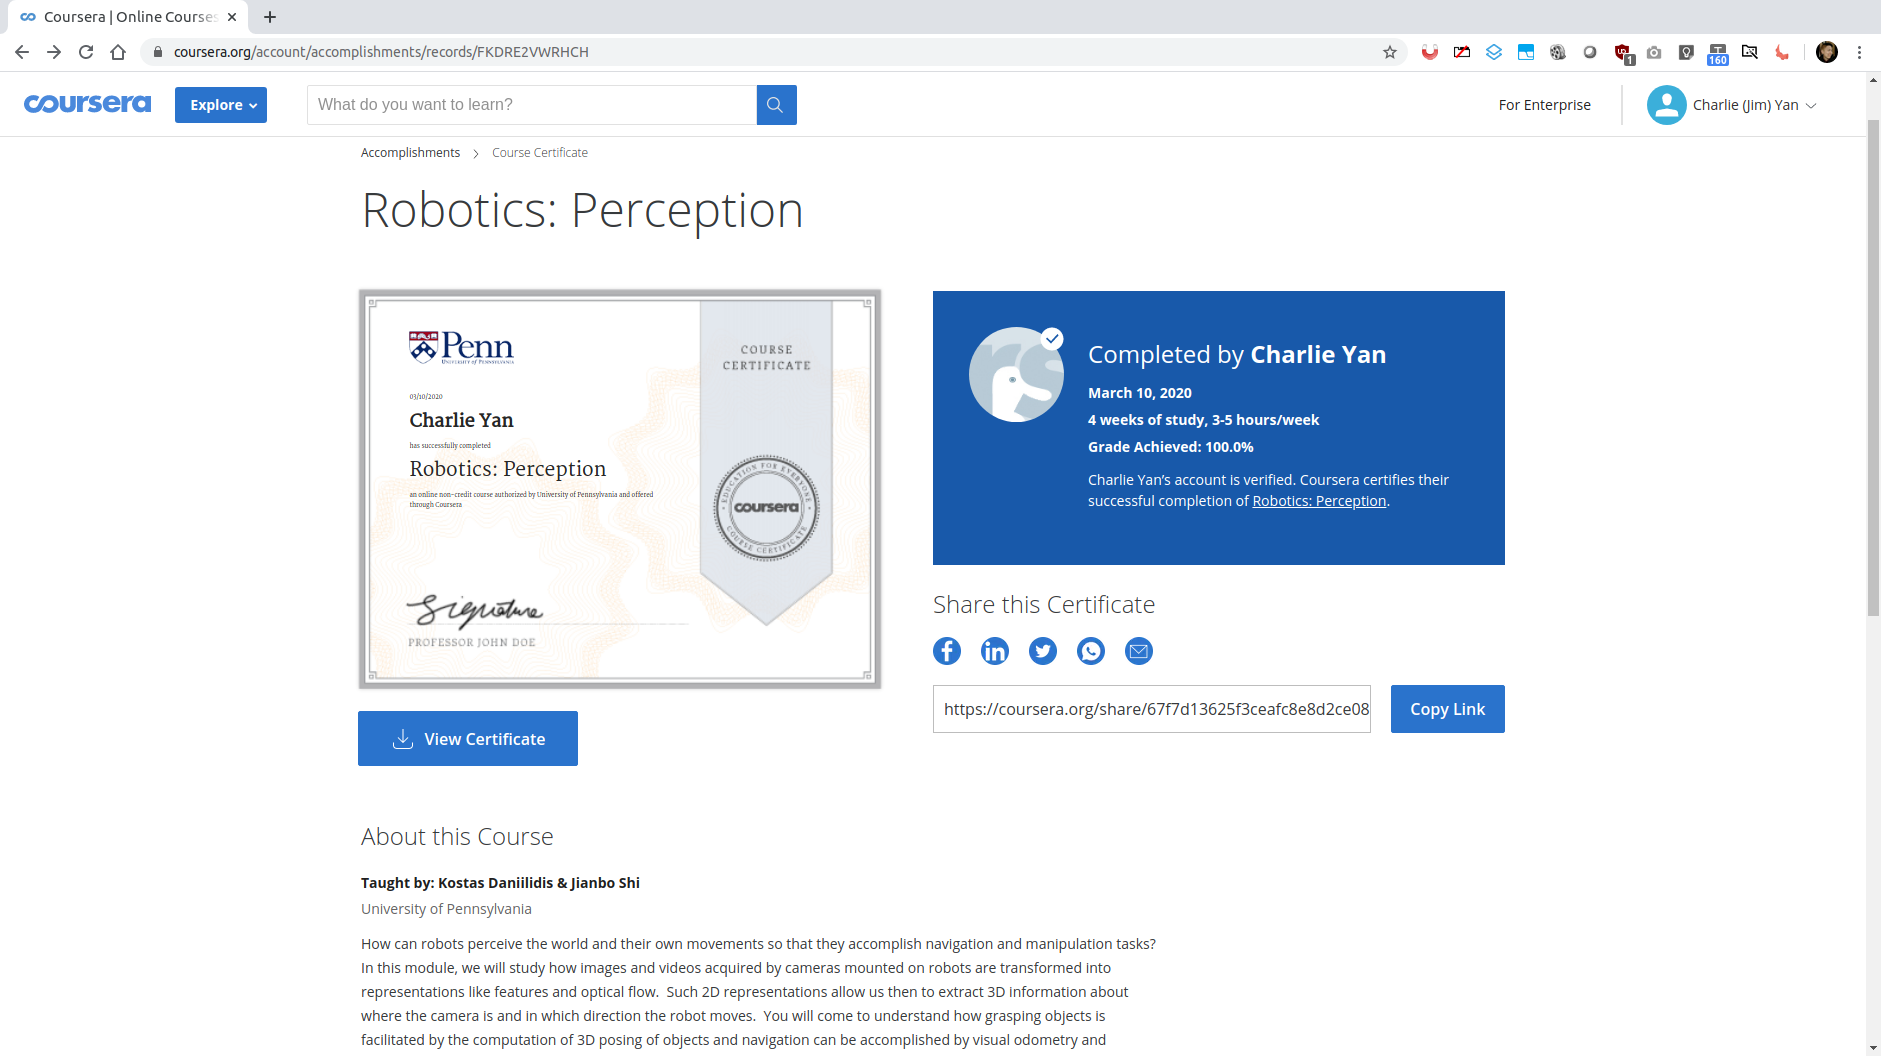Viewport: 1881px width, 1056px height.
Task: Reload the page in browser
Action: pyautogui.click(x=86, y=52)
